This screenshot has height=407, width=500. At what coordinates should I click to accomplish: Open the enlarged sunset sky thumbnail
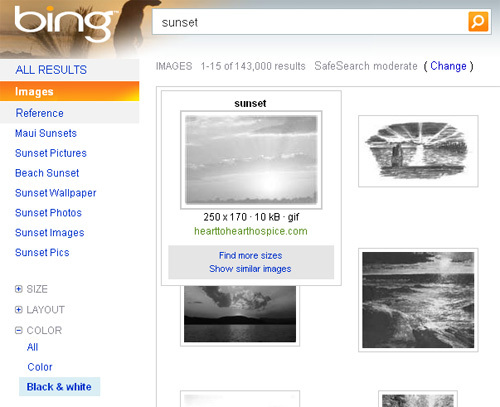pos(251,160)
